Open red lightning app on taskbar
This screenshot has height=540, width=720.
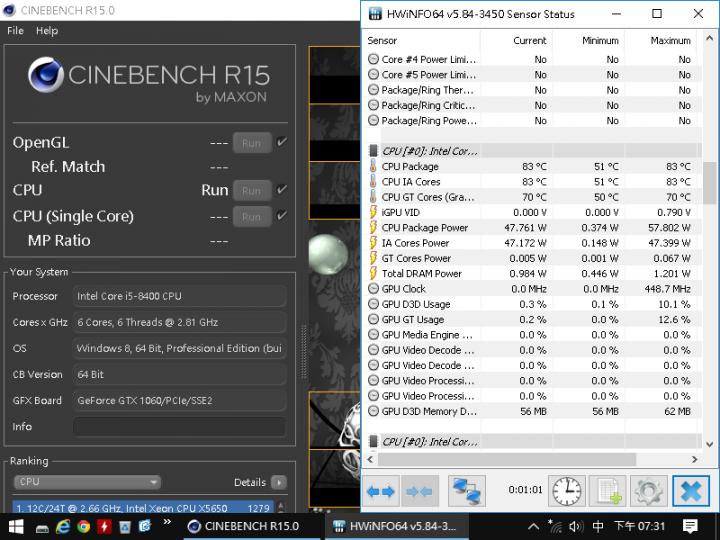[x=104, y=526]
